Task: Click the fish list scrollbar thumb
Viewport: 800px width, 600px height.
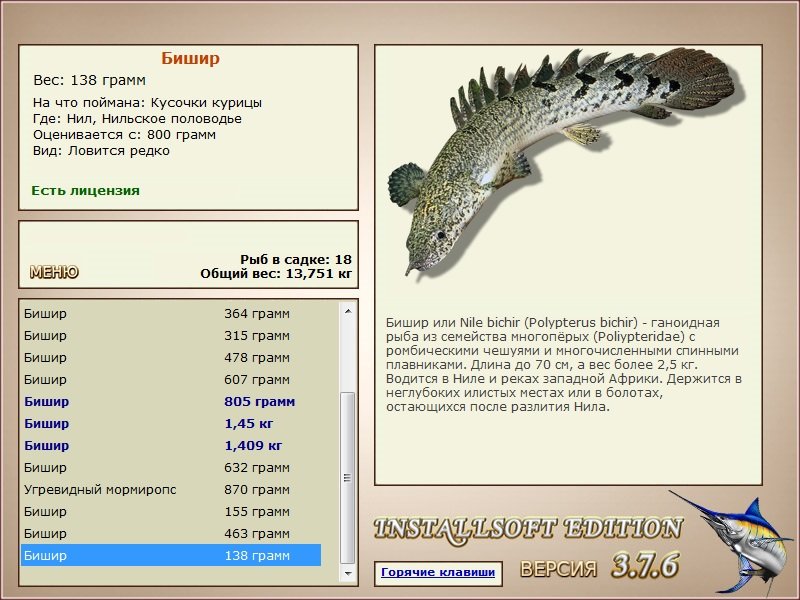Action: (x=347, y=478)
